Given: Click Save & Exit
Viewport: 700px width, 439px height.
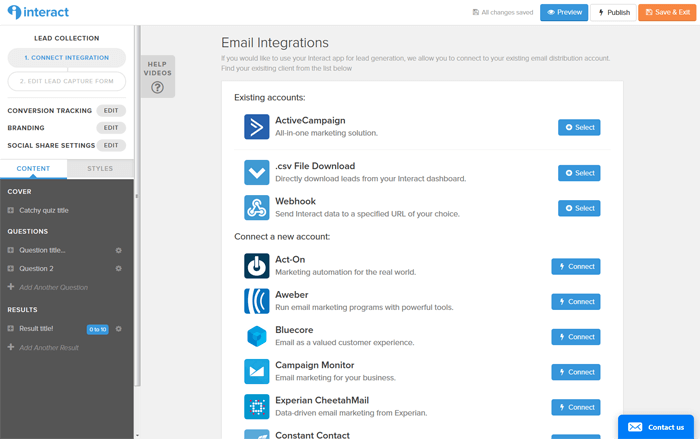Looking at the screenshot, I should [667, 13].
